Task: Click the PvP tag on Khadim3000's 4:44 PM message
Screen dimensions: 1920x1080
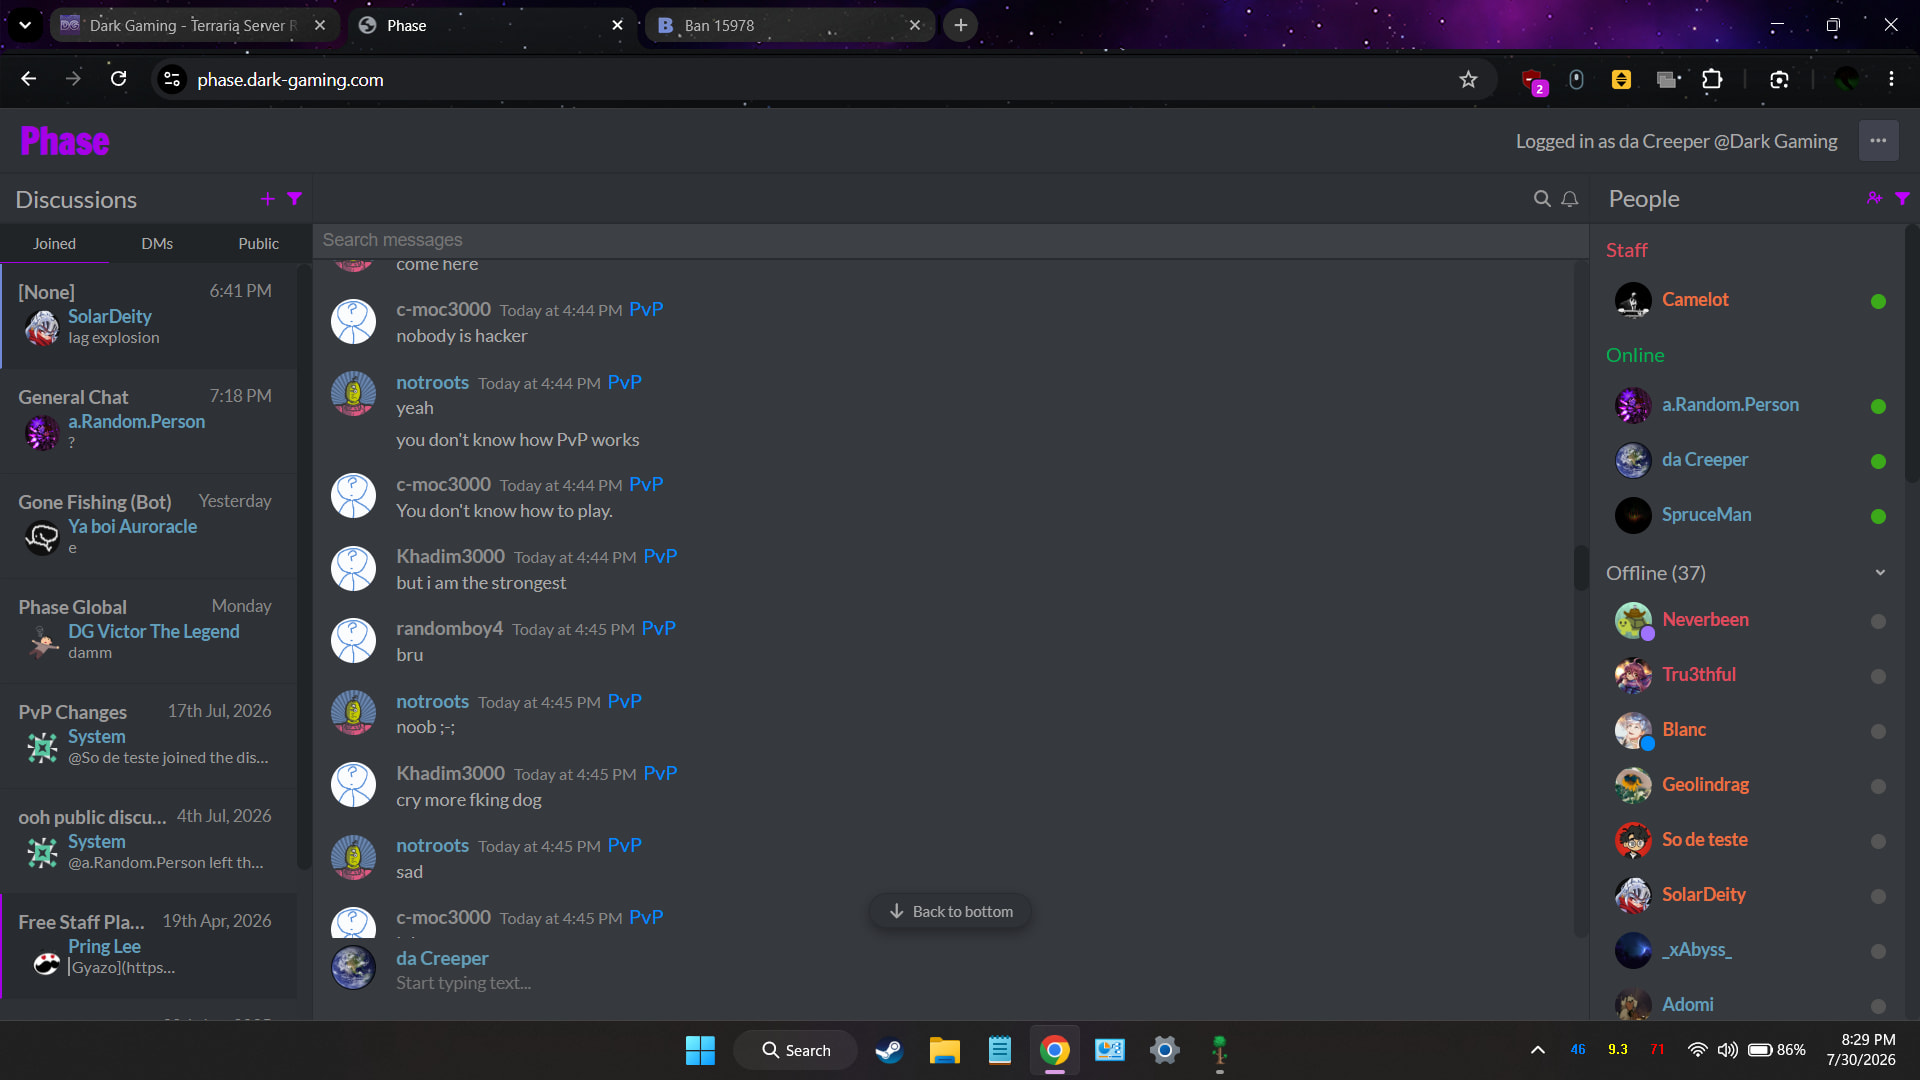Action: (660, 556)
